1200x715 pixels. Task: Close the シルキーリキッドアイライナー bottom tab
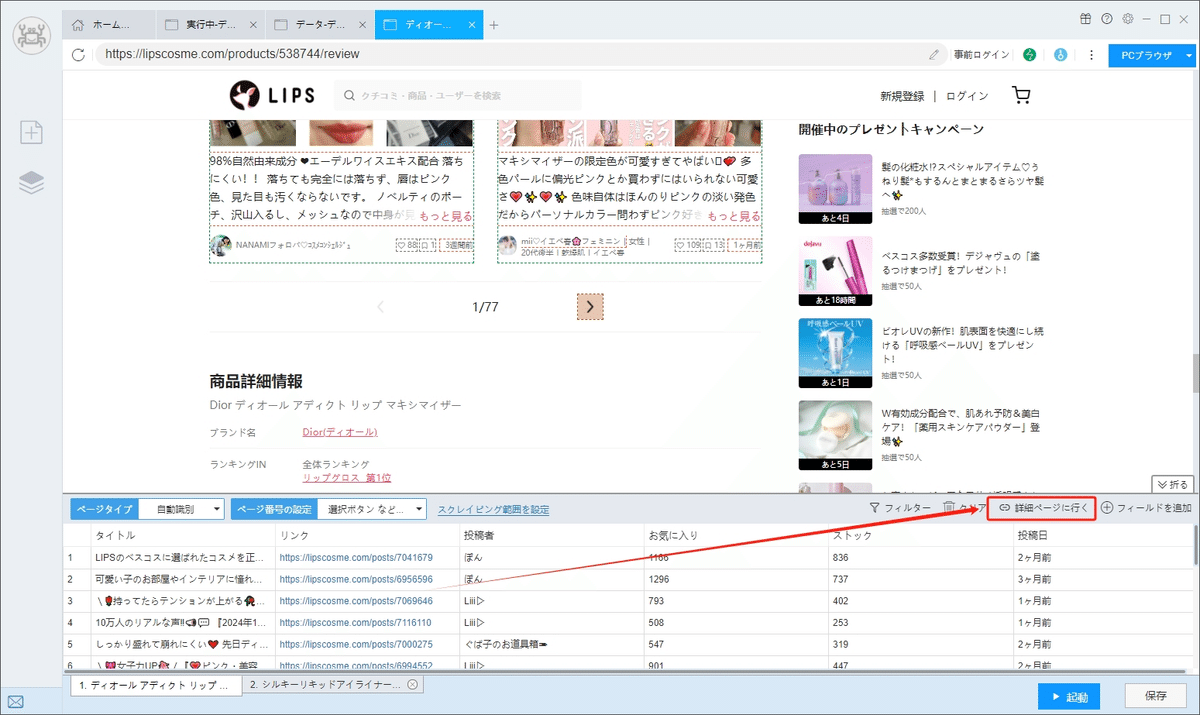(411, 685)
